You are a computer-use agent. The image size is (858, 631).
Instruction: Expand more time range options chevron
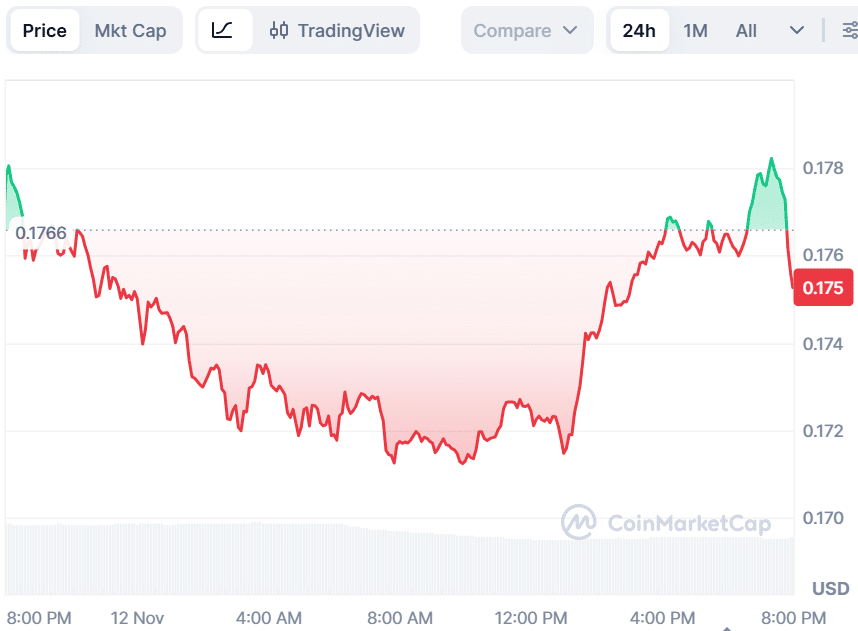[x=797, y=31]
